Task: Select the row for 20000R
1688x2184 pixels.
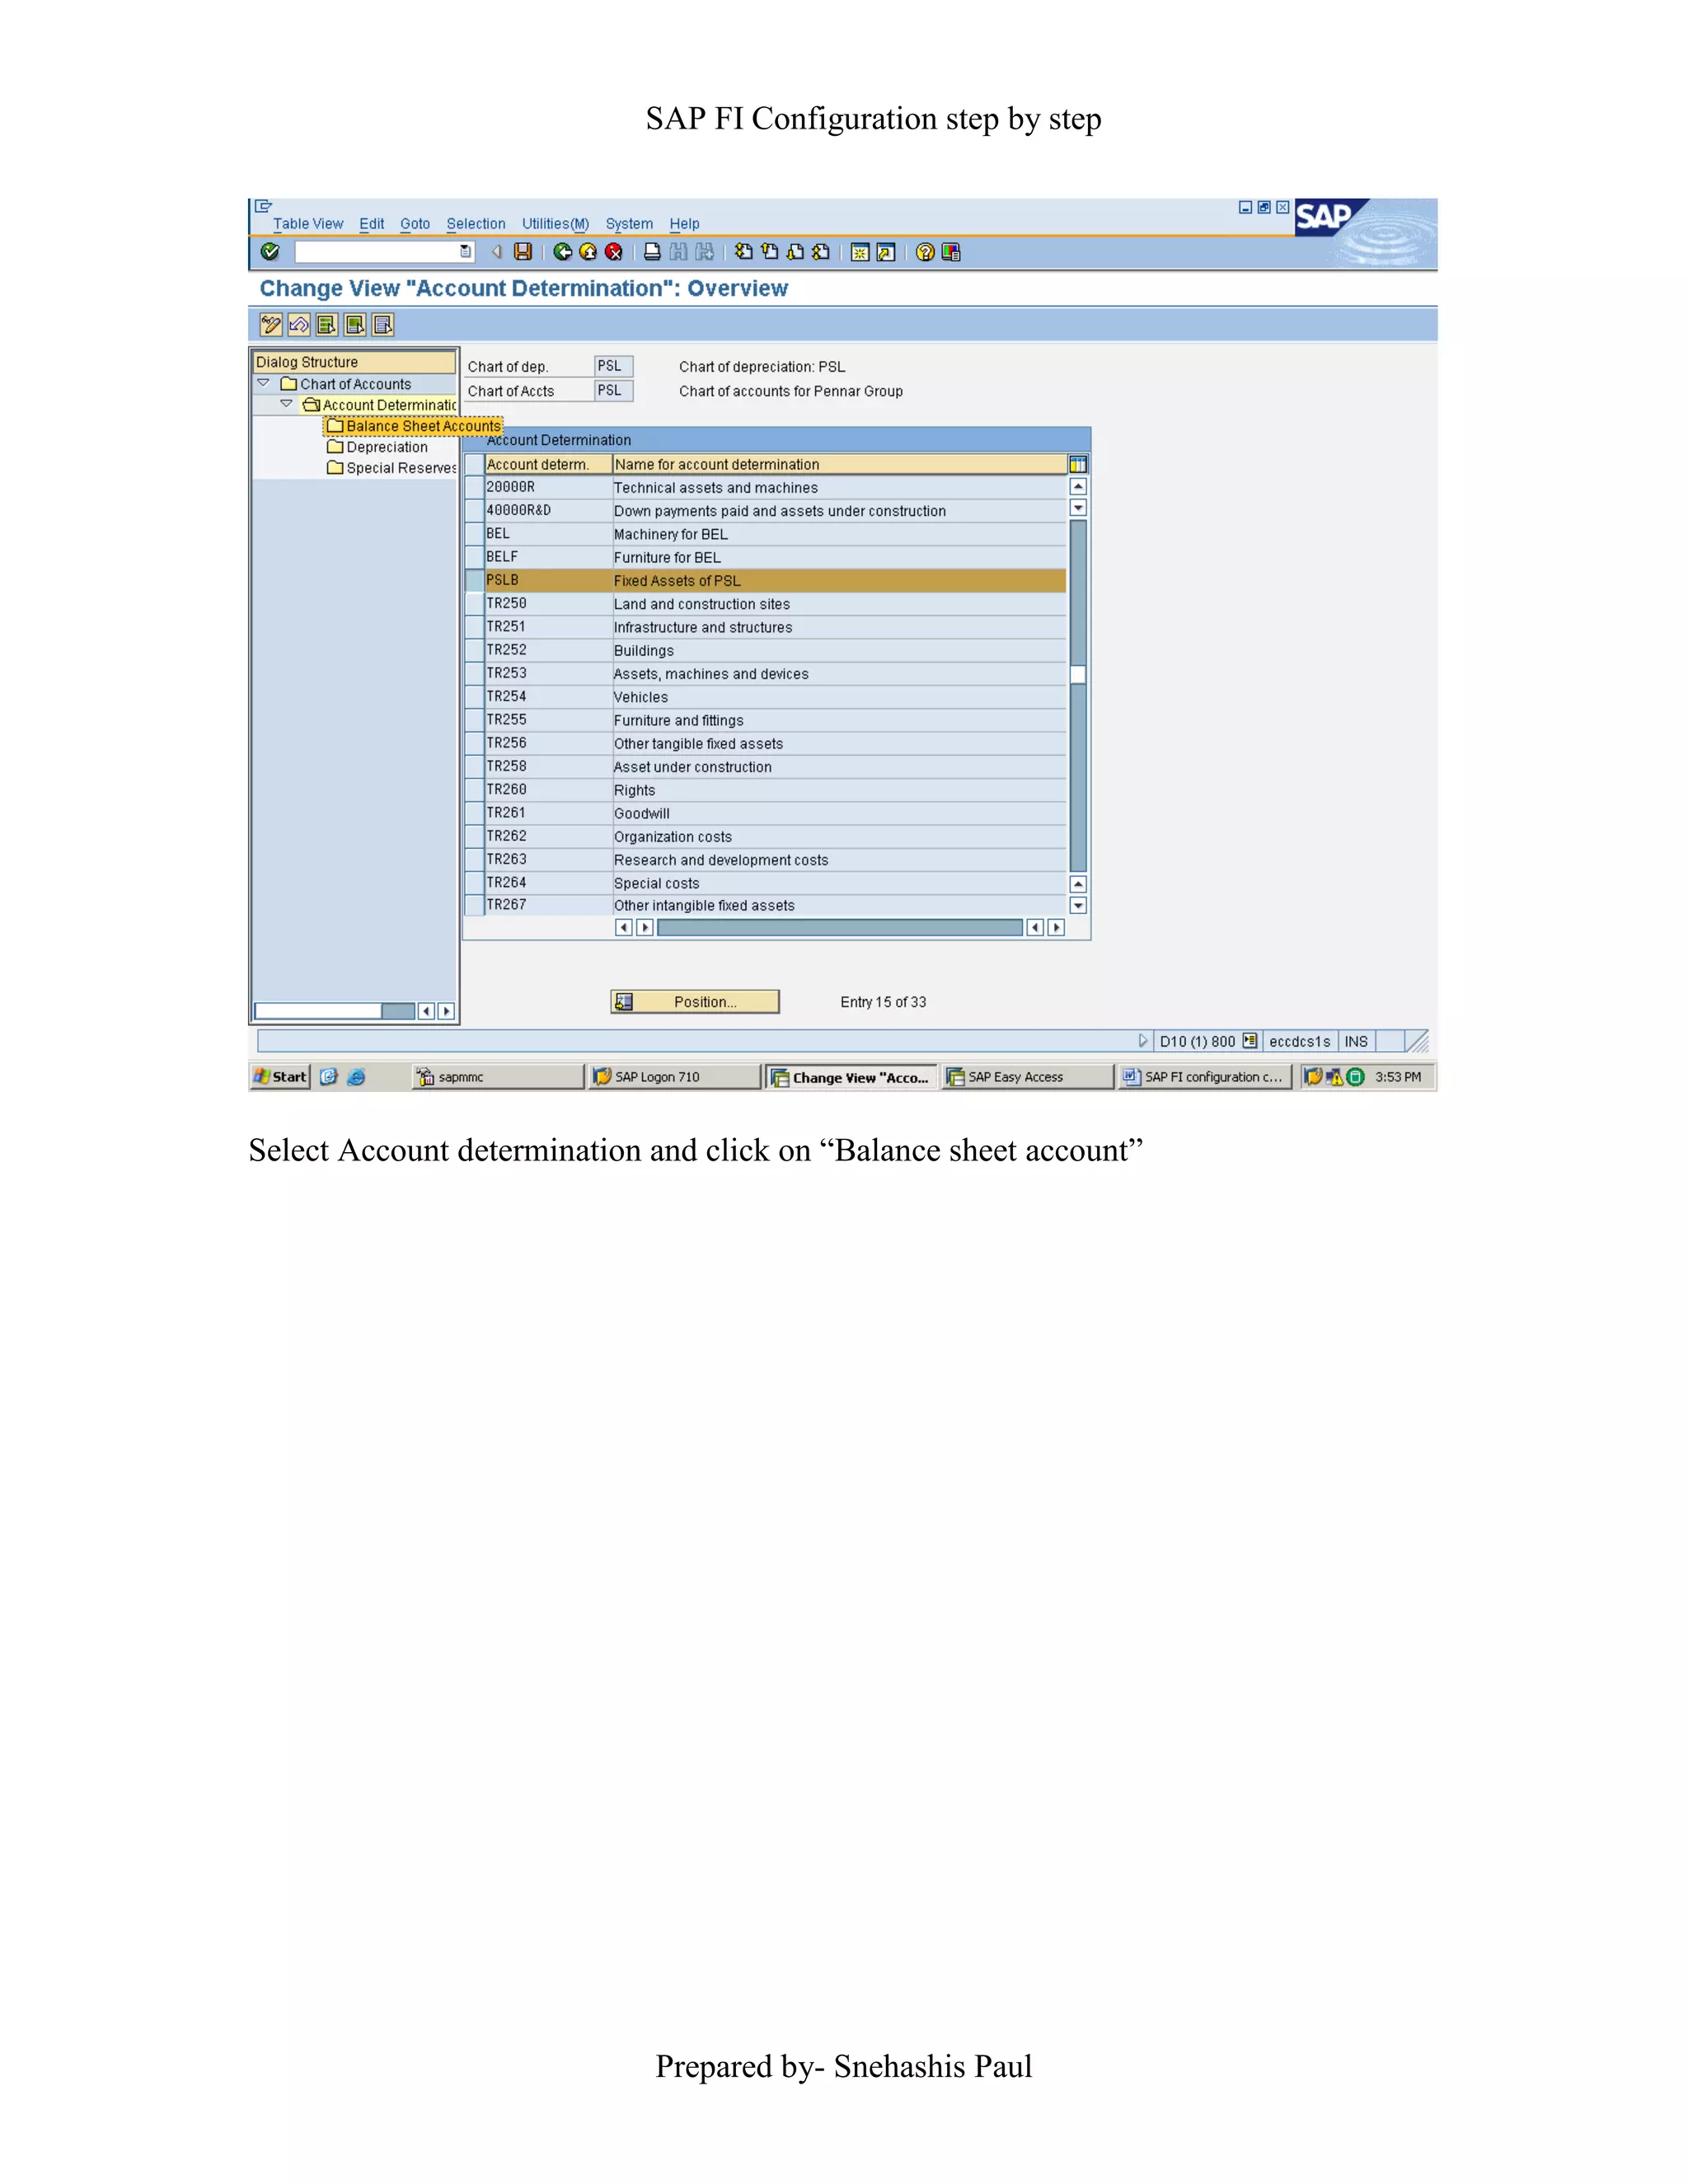Action: click(x=475, y=487)
